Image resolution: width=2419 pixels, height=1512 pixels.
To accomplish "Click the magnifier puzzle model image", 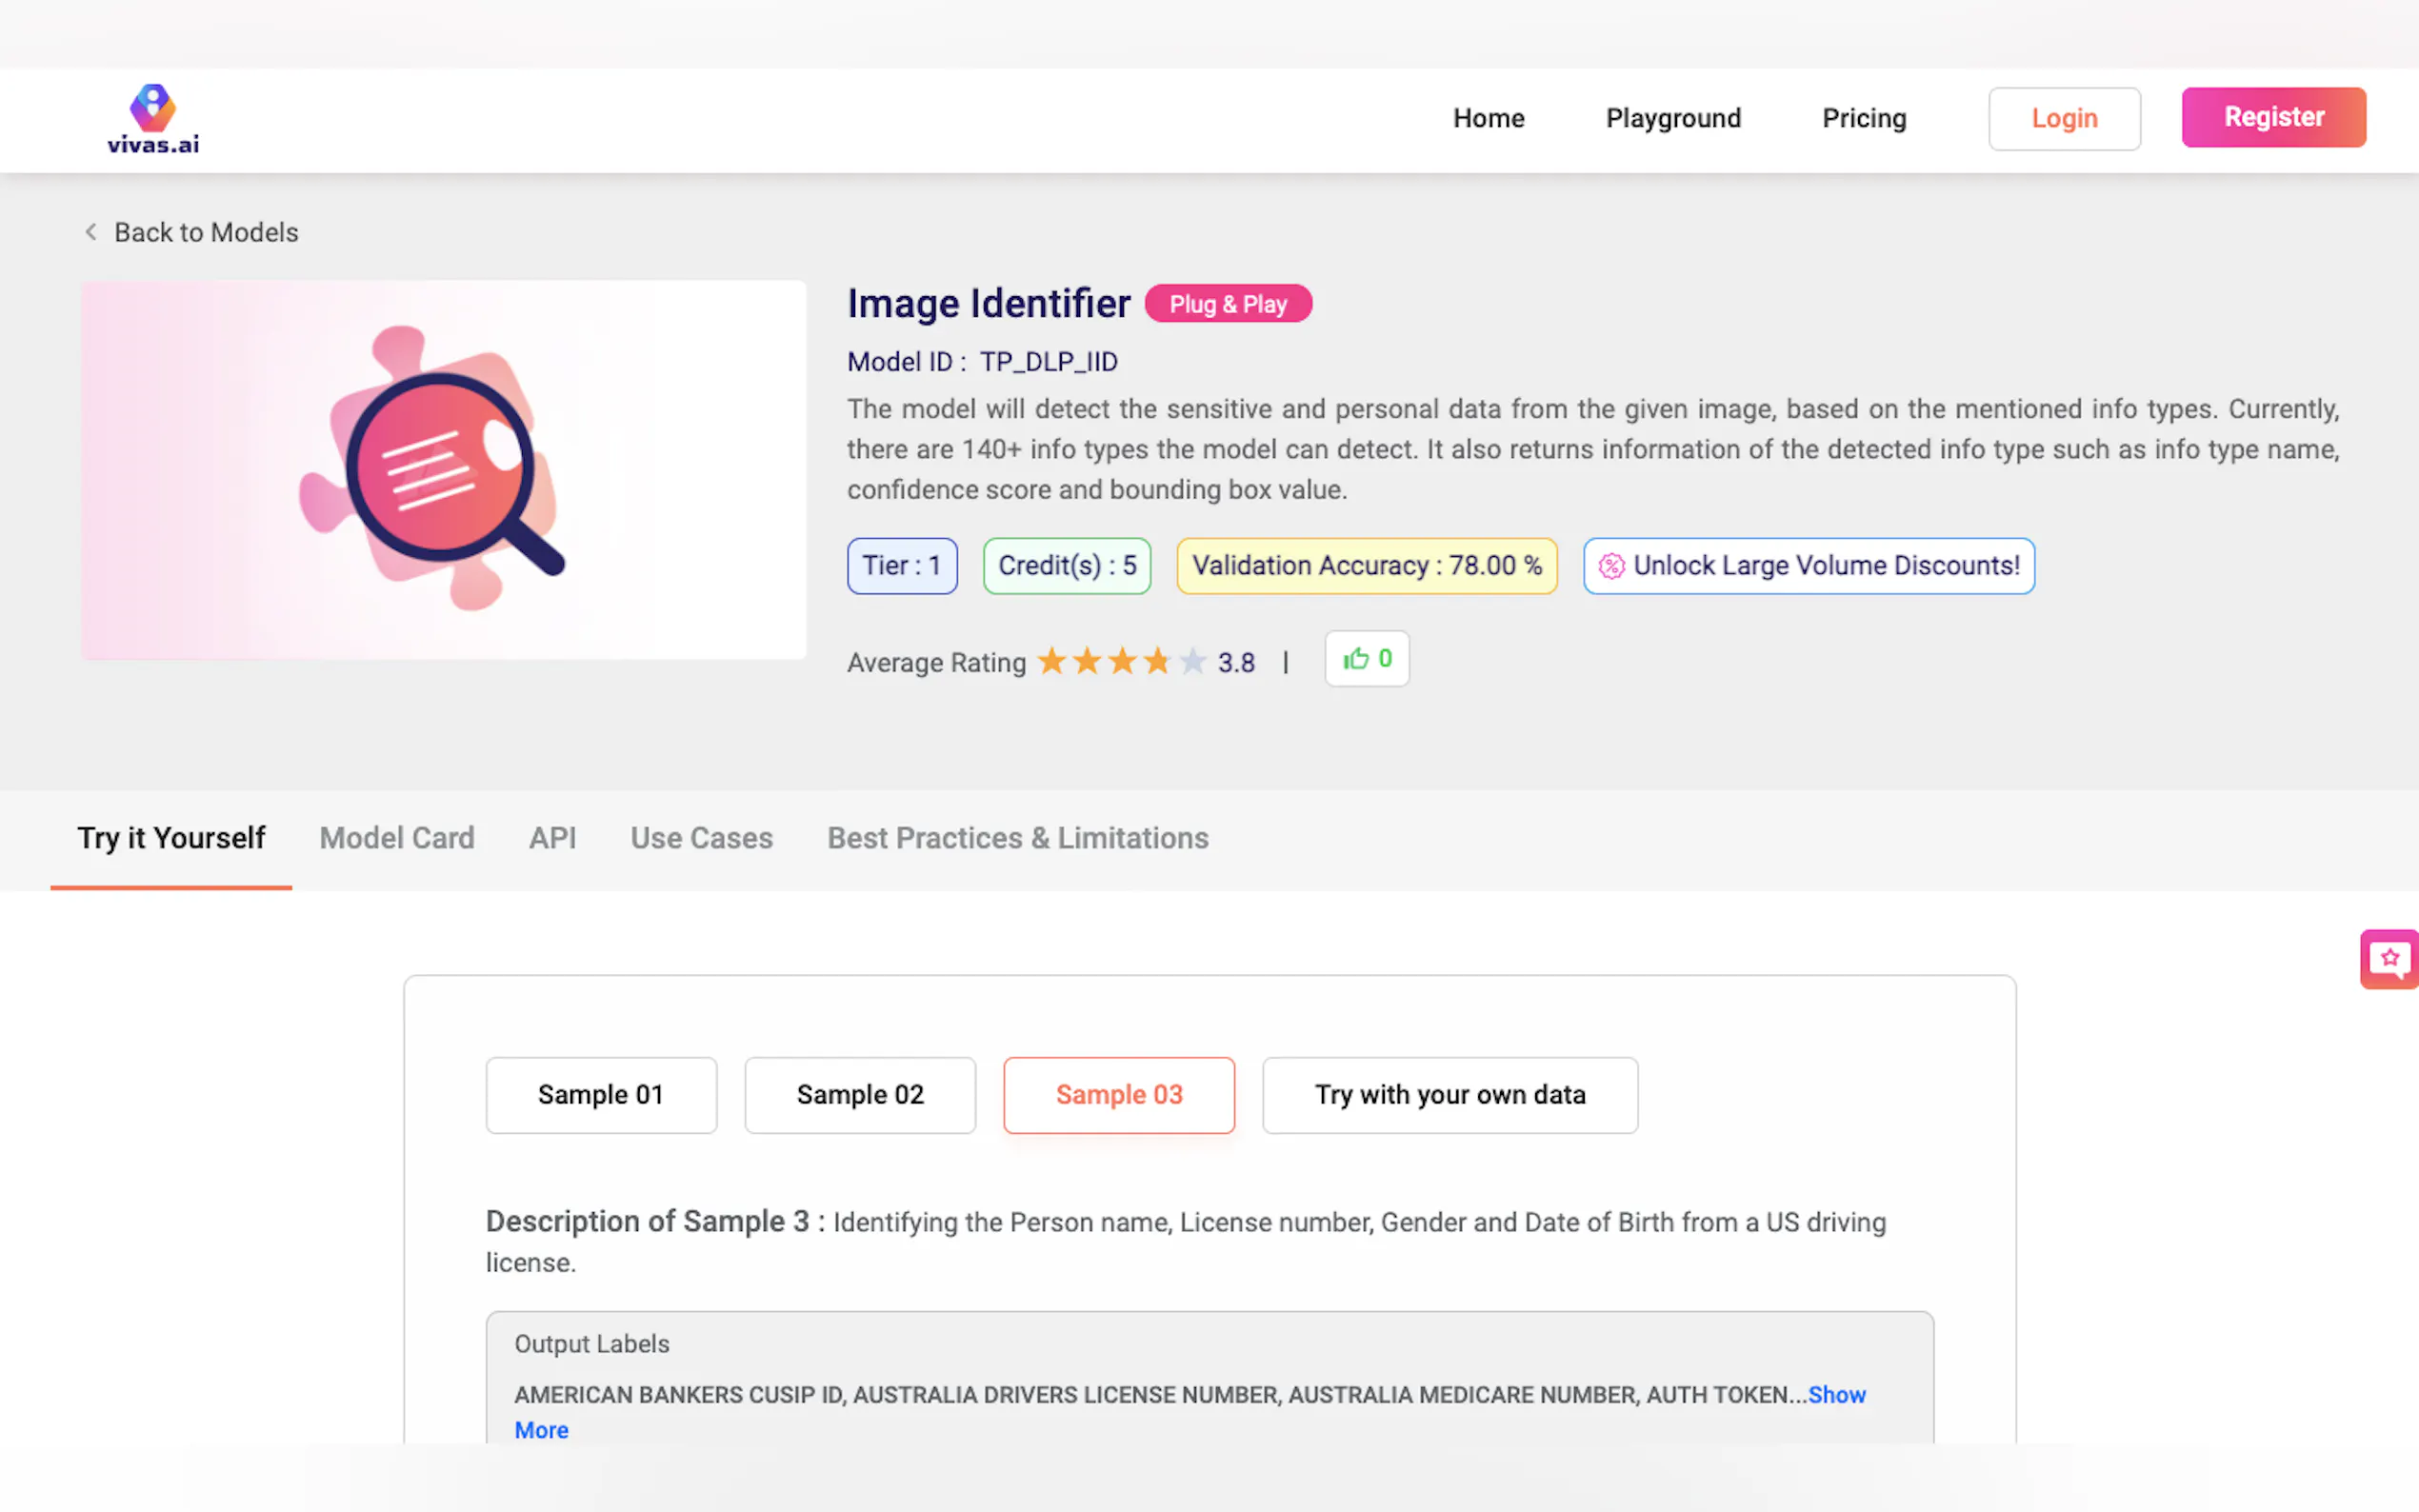I will pyautogui.click(x=443, y=469).
